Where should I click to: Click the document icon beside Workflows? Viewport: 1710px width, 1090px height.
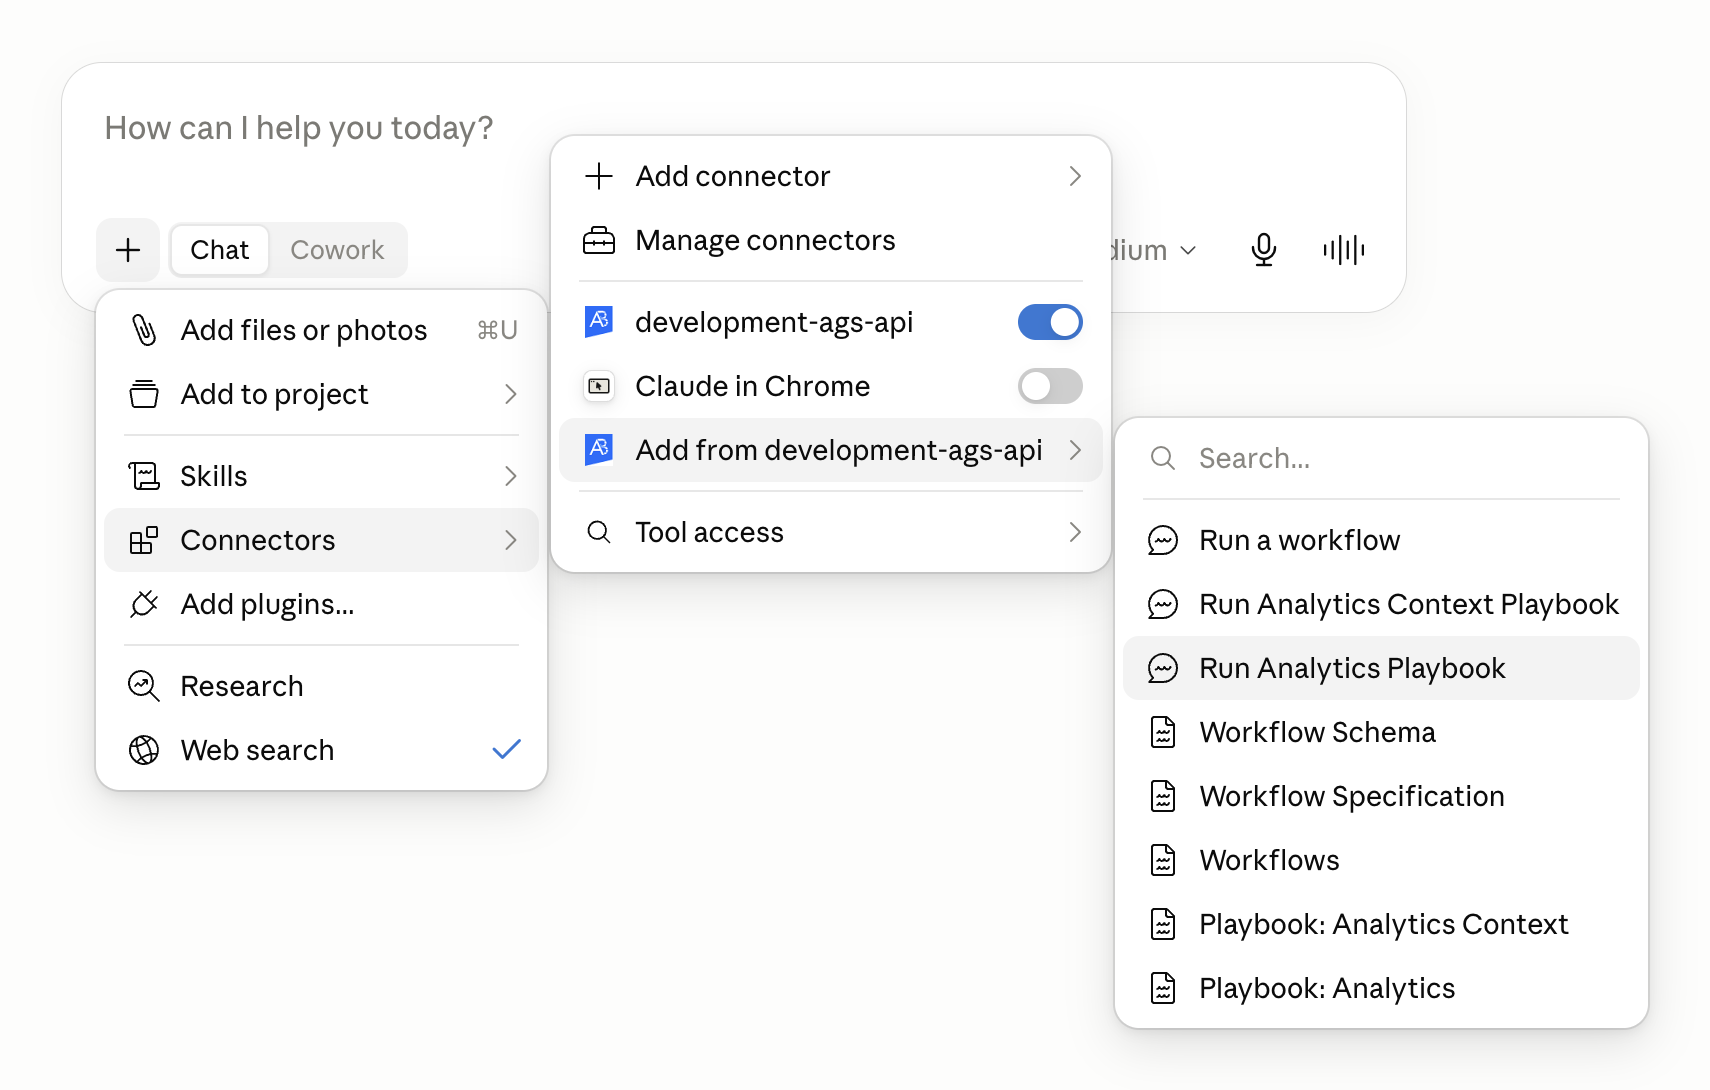(1163, 860)
